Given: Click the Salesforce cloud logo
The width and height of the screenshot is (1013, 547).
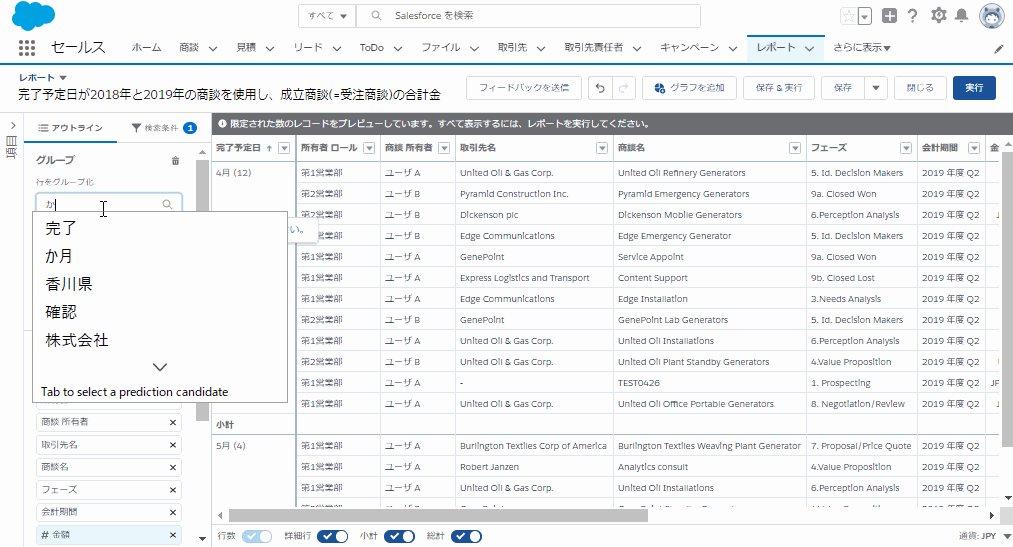Looking at the screenshot, I should coord(33,16).
